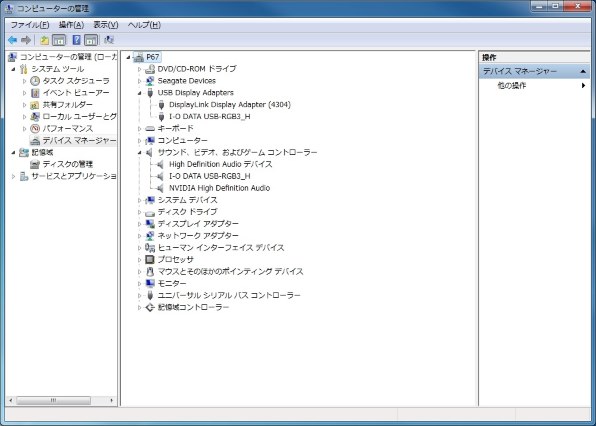Screen dimensions: 596x426
Task: Click the left pane scroll left arrow
Action: 10,400
